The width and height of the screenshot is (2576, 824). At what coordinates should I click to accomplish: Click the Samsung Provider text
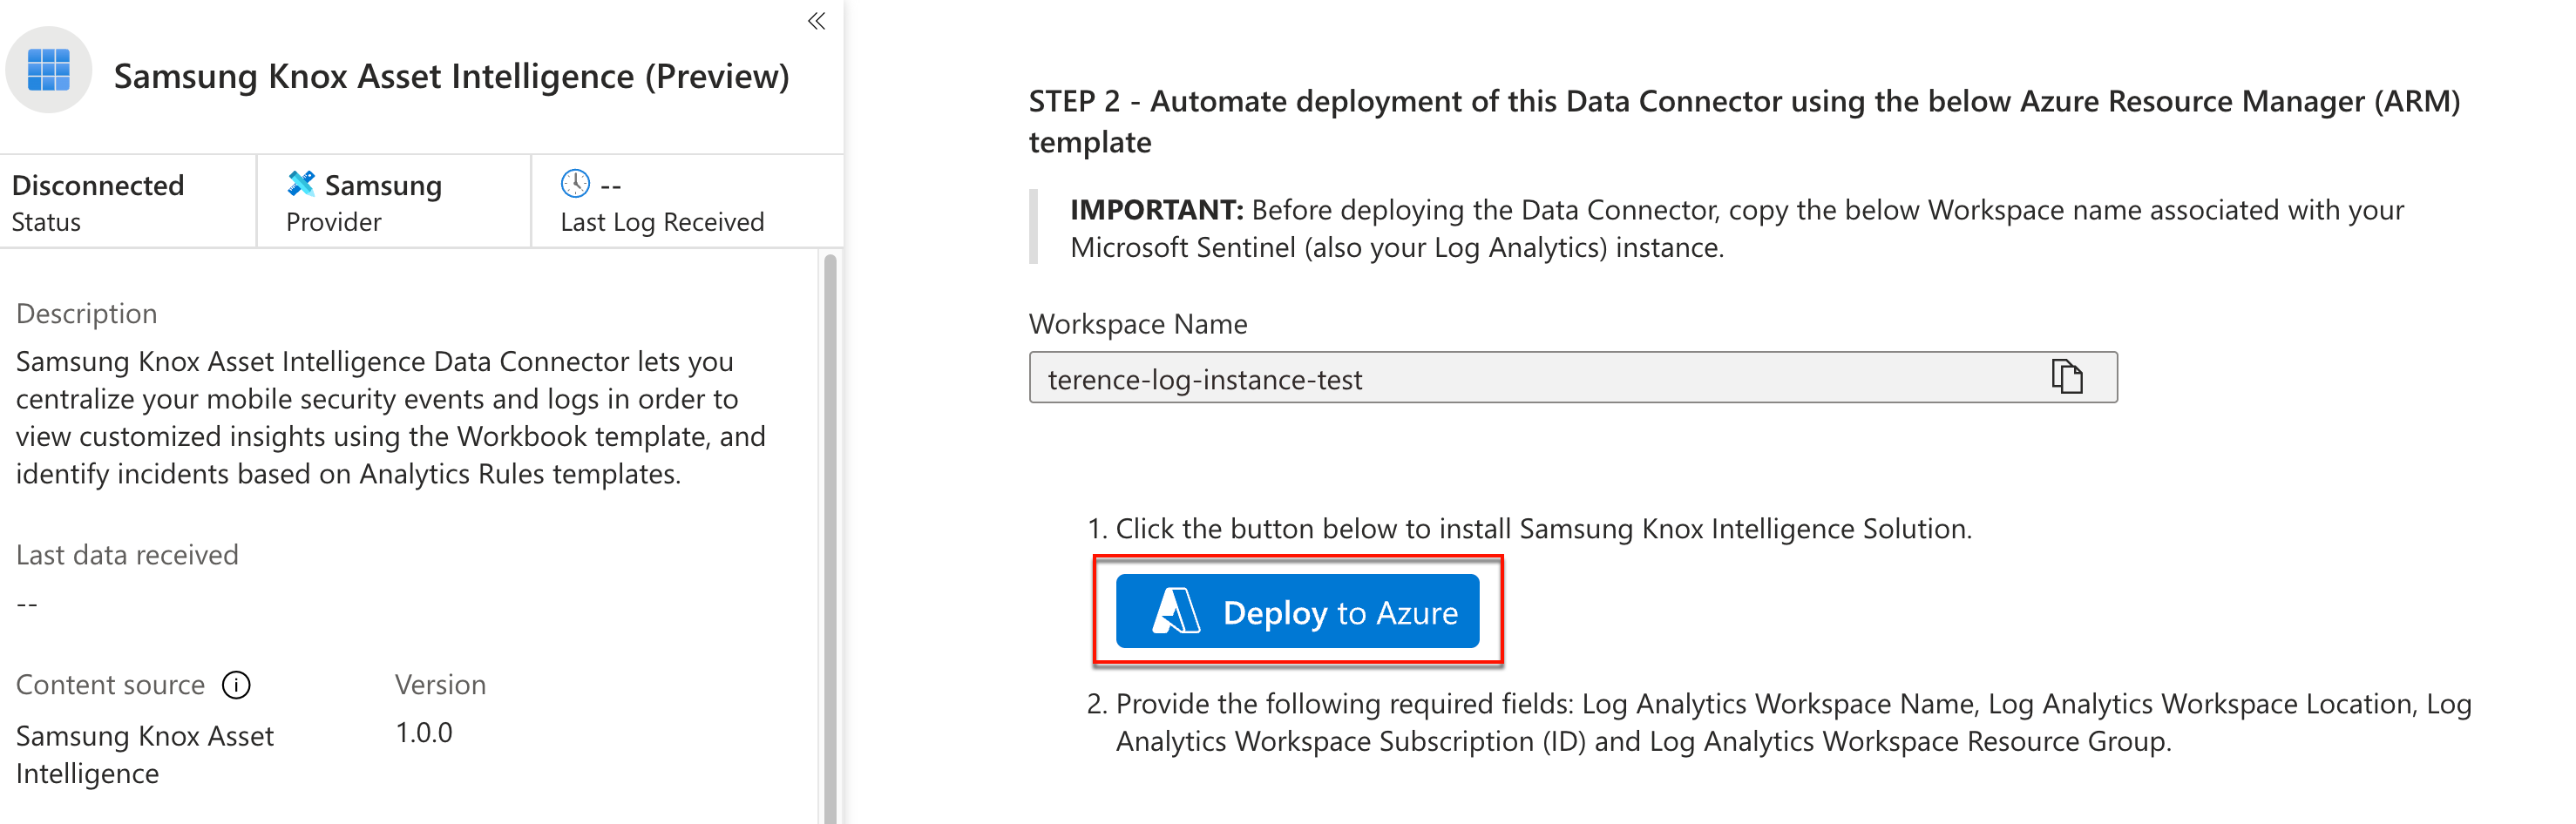tap(382, 186)
